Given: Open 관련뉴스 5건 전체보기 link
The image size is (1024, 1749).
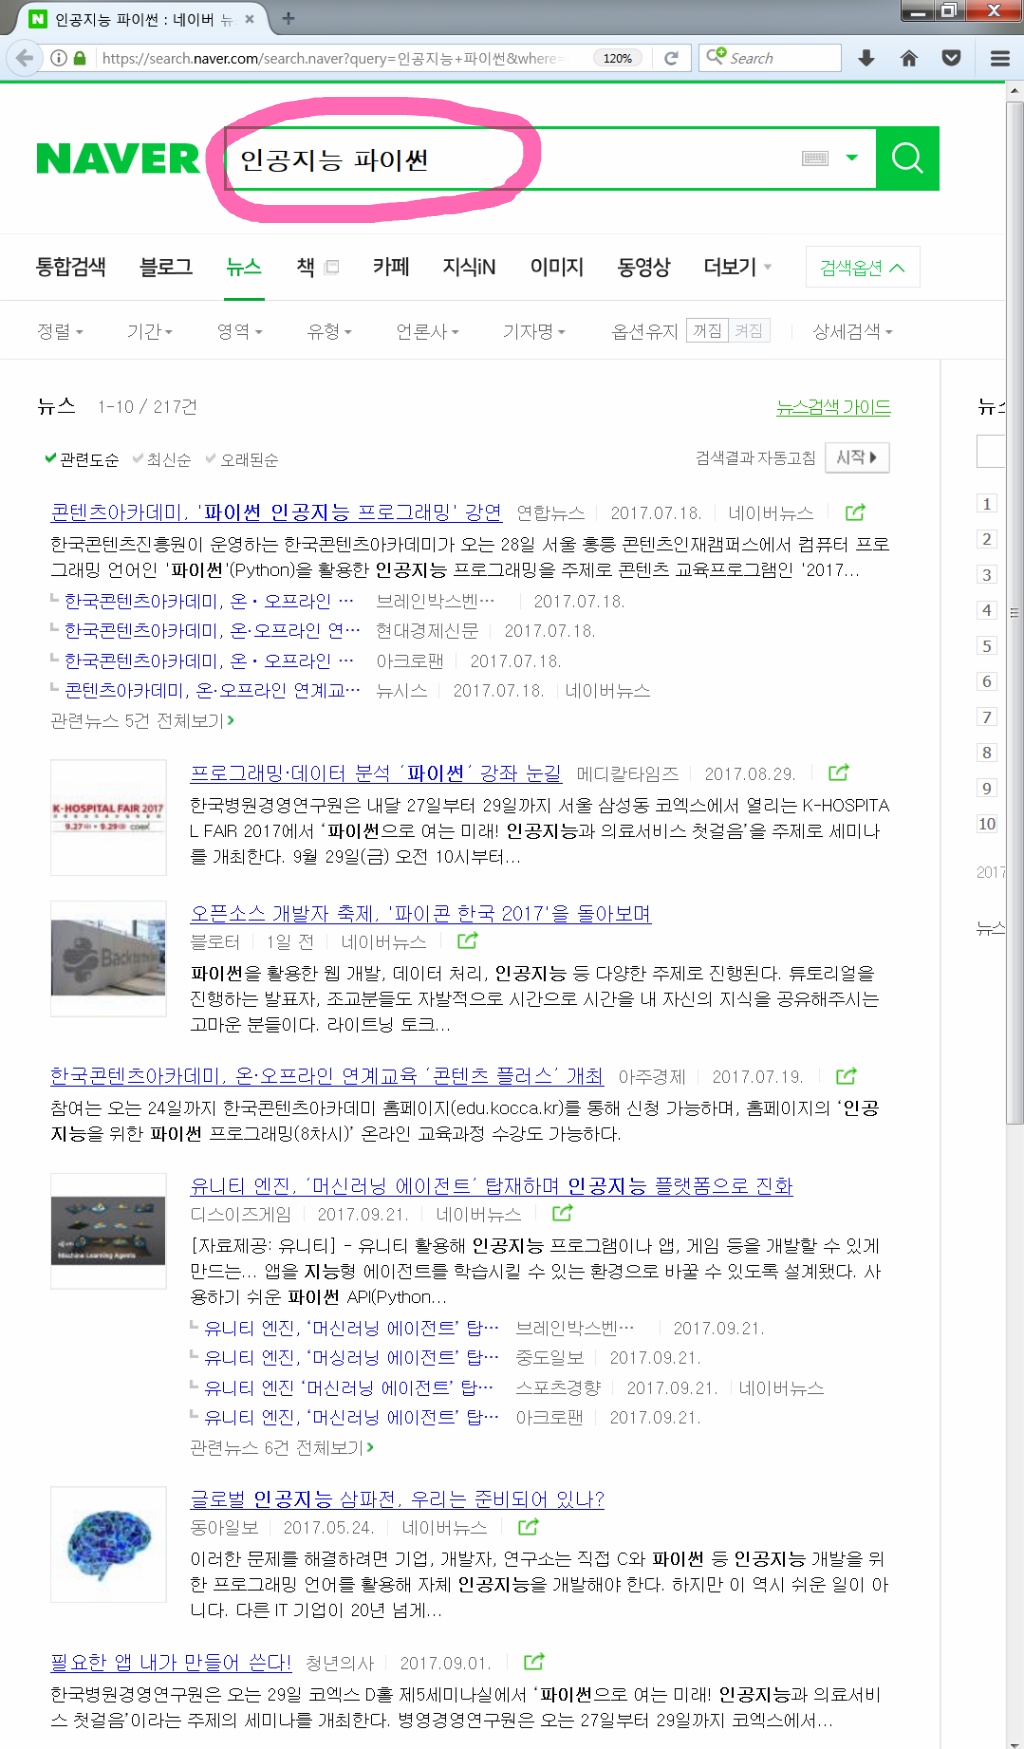Looking at the screenshot, I should tap(143, 720).
